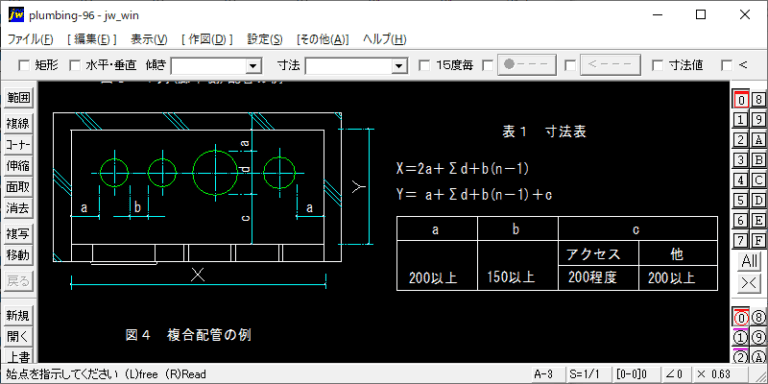Screen dimensions: 768x384
Task: Select layer D square button
Action: point(759,200)
